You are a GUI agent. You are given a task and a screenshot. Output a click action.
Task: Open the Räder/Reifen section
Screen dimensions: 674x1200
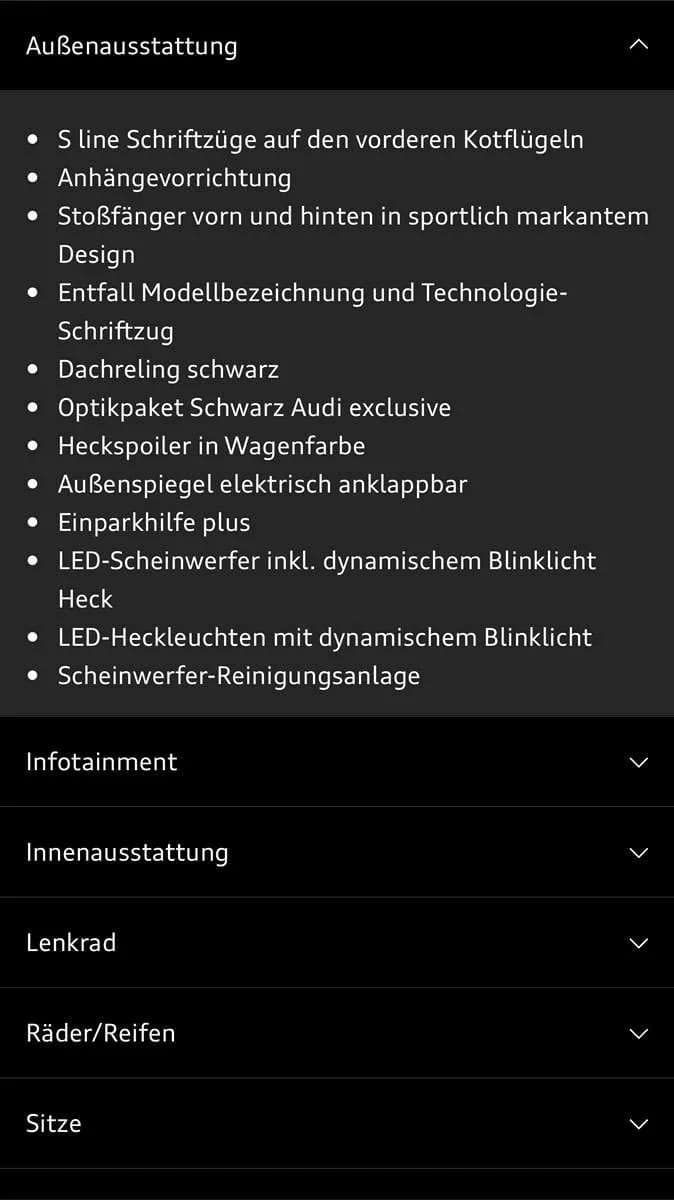pos(337,1033)
